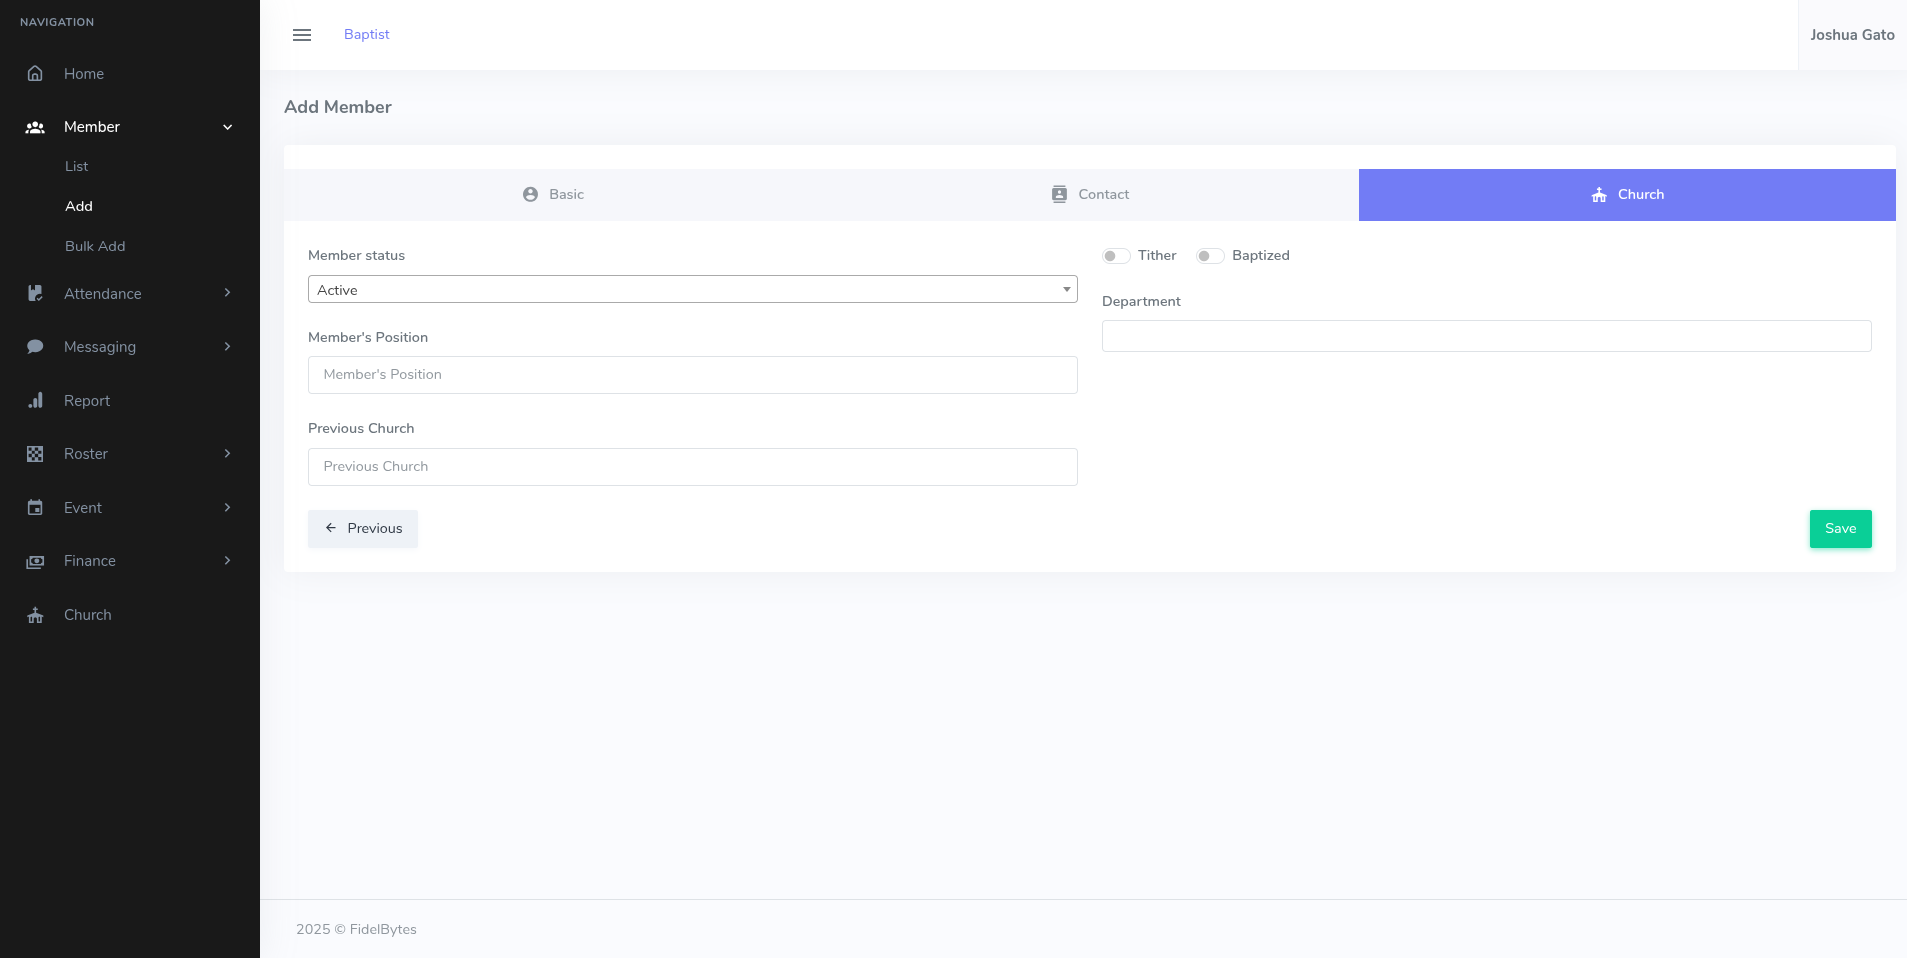Click the Finance payment icon
This screenshot has height=958, width=1907.
(x=34, y=561)
